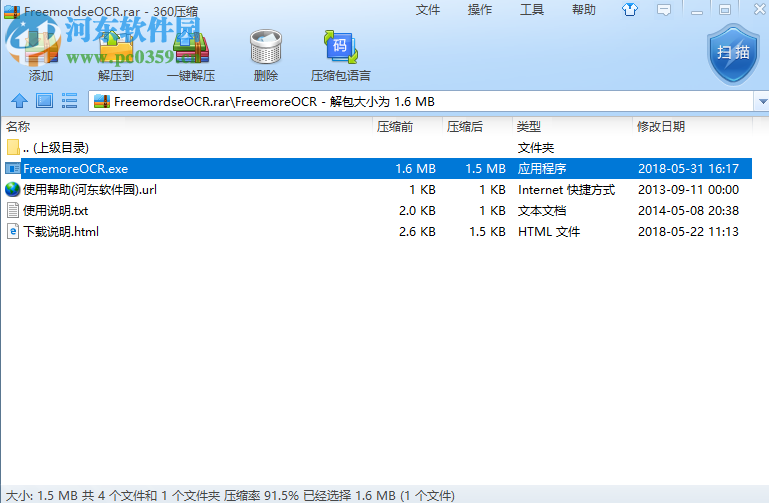Image resolution: width=769 pixels, height=503 pixels.
Task: Select the 使用说明.txt file name
Action: tap(55, 211)
